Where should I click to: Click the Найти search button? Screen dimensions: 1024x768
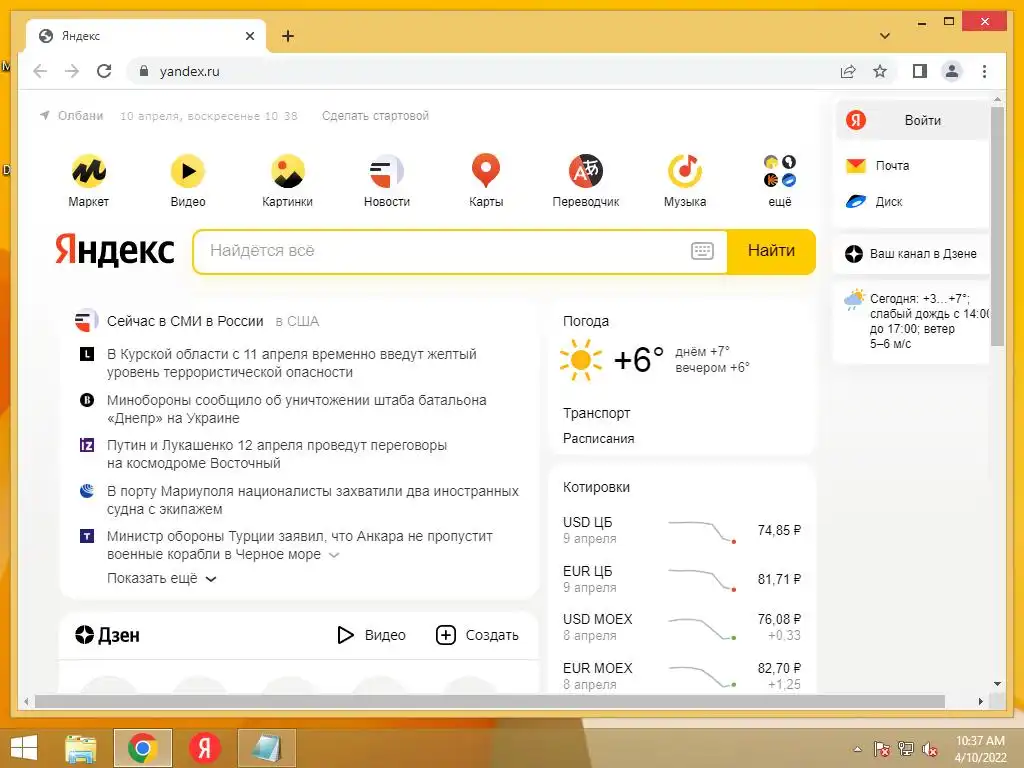pos(771,251)
